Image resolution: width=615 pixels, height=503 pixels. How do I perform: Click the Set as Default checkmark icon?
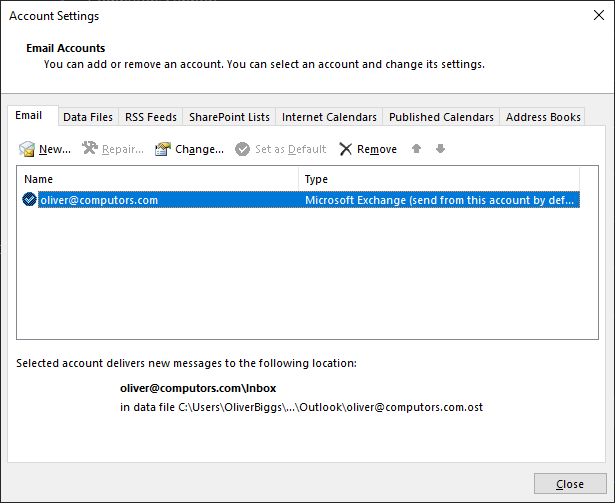242,149
